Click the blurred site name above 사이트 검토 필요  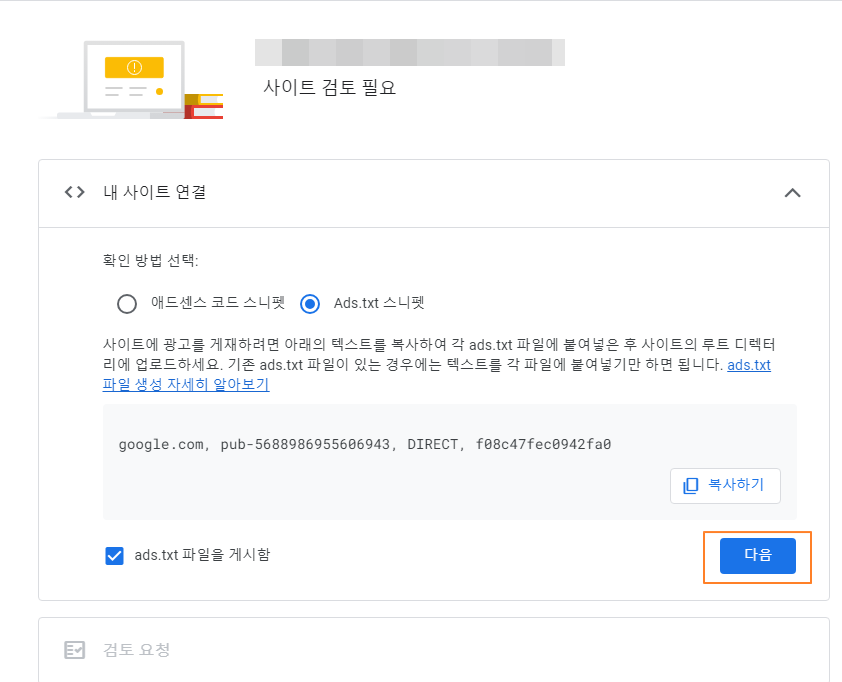[409, 52]
